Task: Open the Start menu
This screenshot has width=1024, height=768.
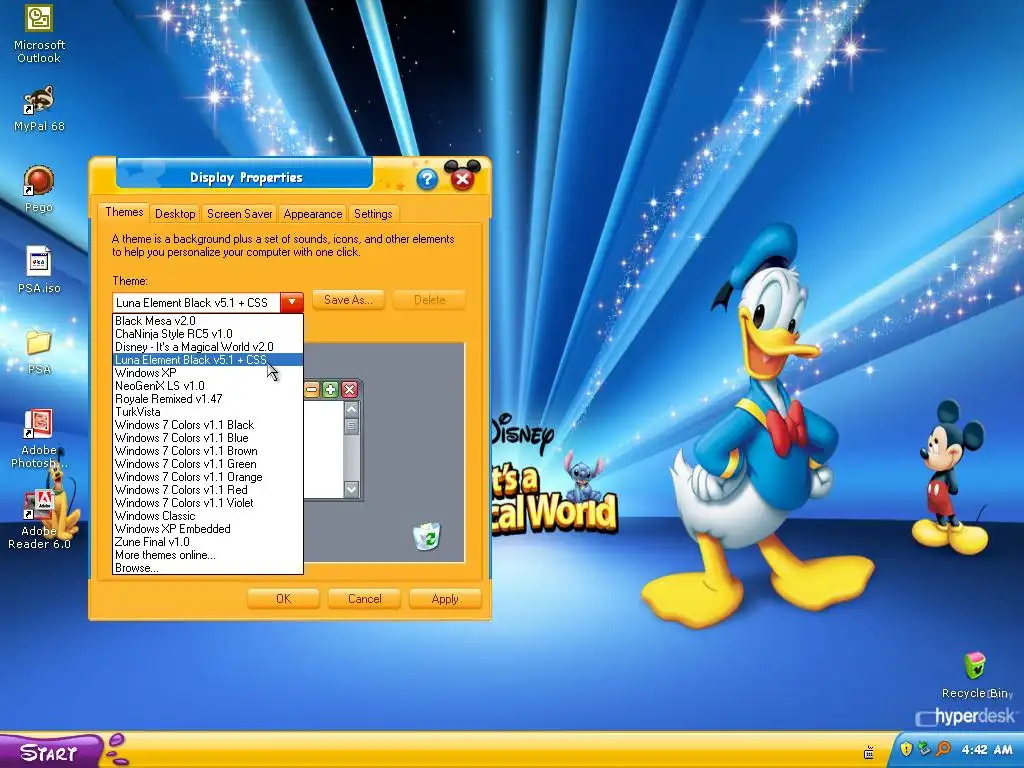Action: coord(52,751)
